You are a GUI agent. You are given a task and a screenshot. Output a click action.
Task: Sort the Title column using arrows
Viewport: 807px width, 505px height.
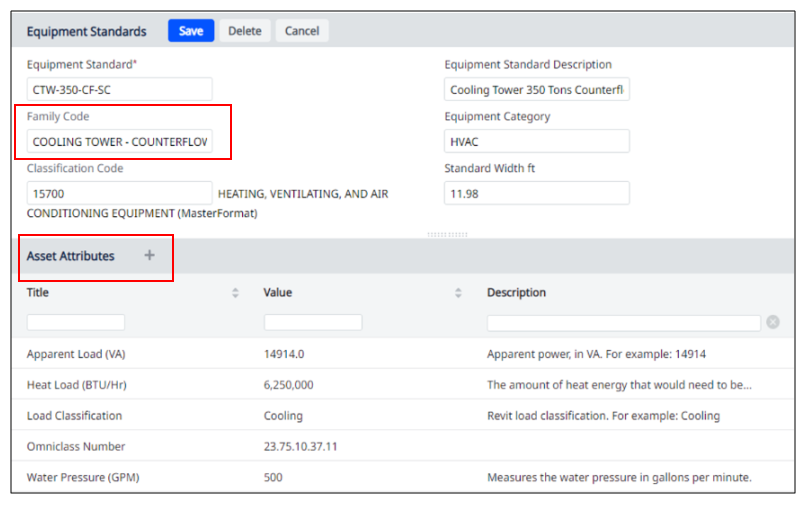(x=235, y=293)
